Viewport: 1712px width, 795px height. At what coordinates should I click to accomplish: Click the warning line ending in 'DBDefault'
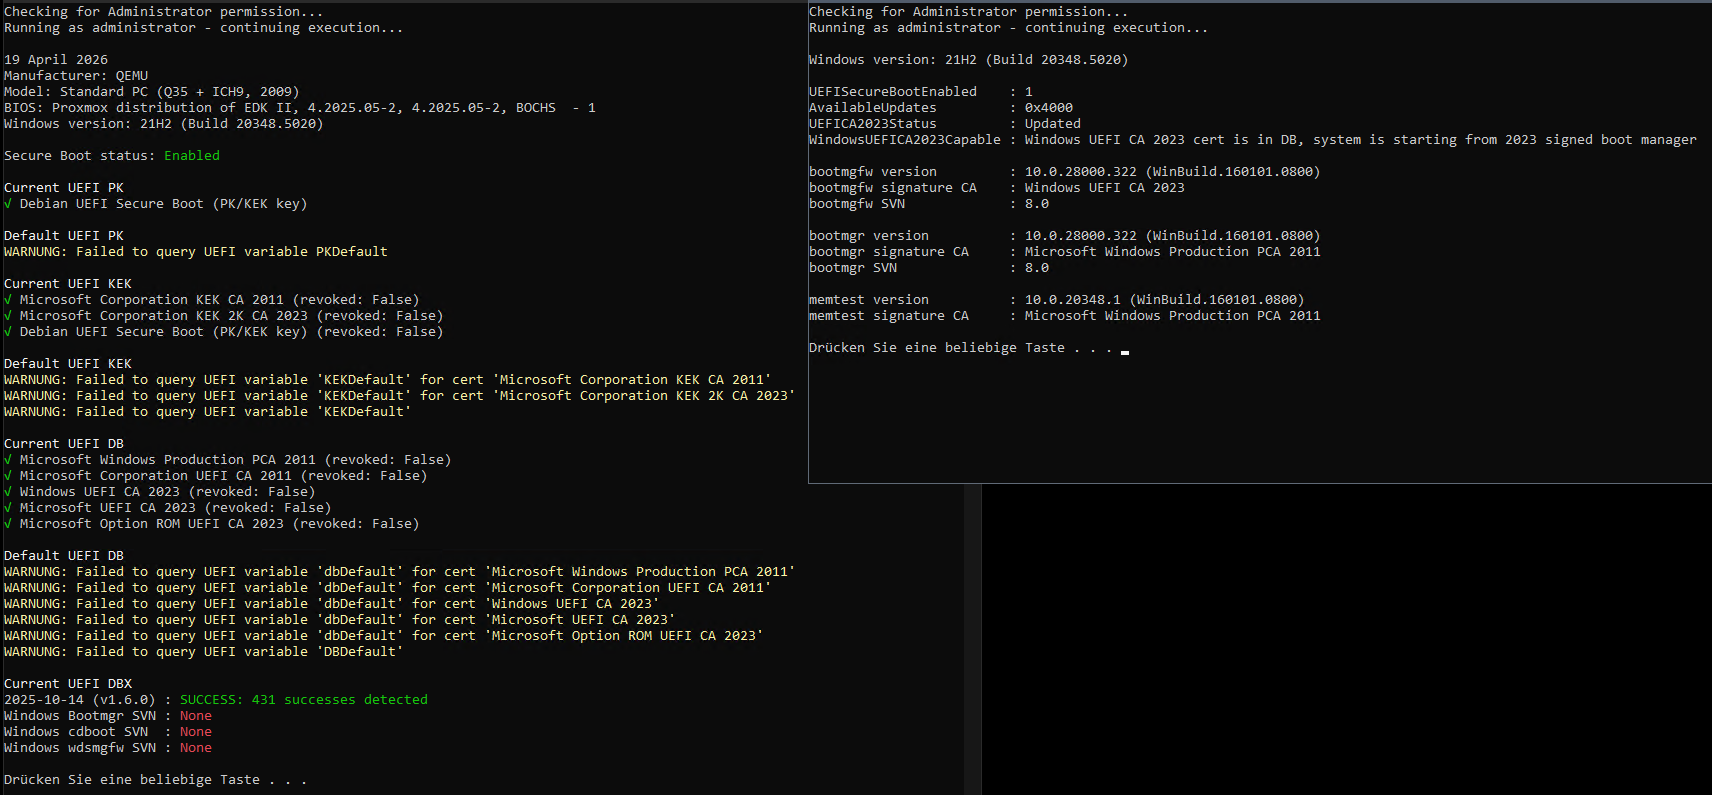[204, 652]
